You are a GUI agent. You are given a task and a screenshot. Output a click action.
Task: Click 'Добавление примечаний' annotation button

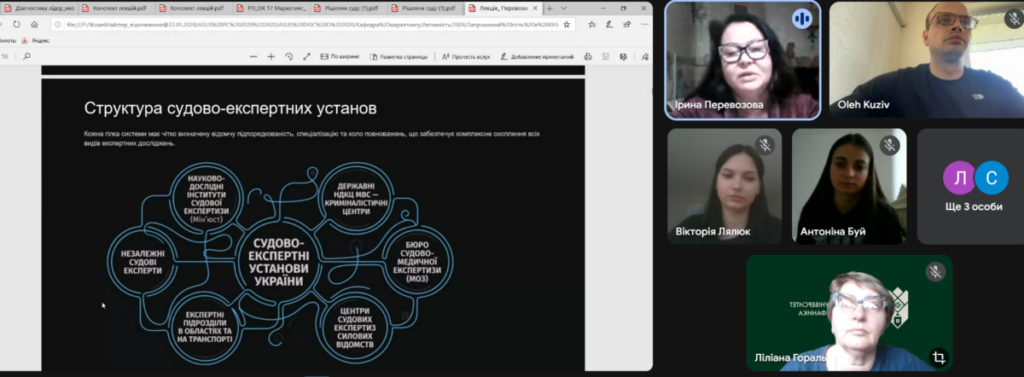tap(537, 57)
